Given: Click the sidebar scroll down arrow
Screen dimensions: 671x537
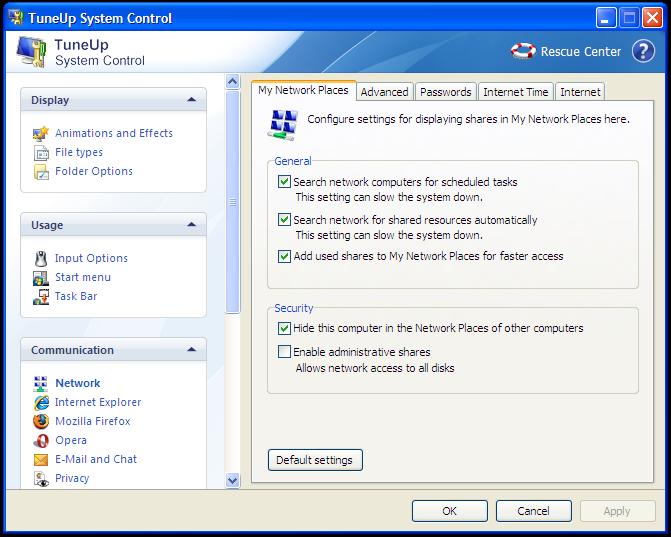Looking at the screenshot, I should [233, 481].
